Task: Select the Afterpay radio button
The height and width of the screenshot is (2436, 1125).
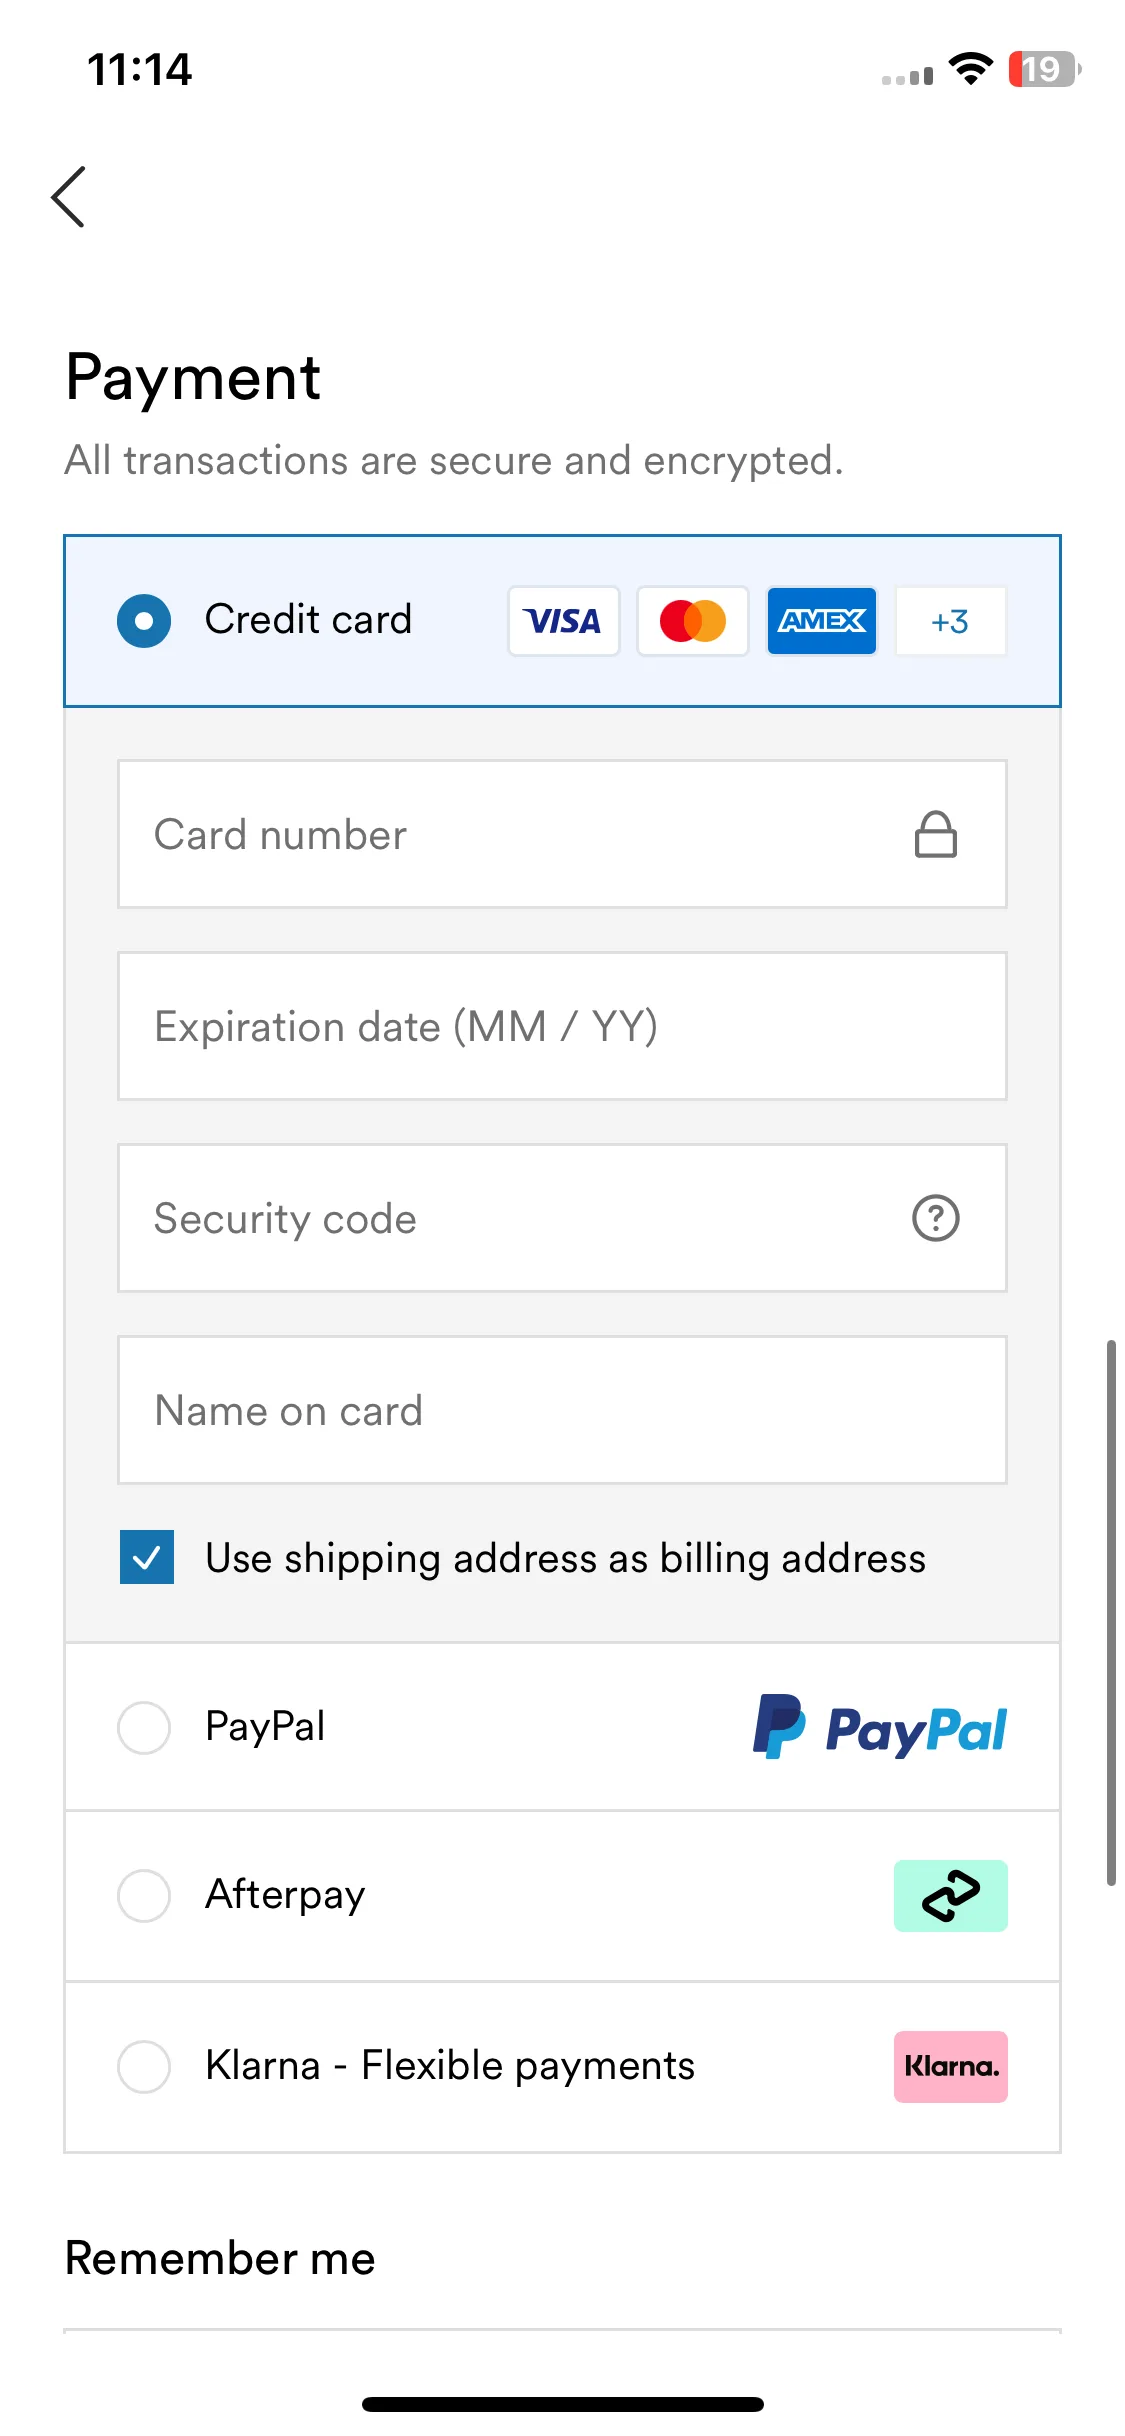Action: [x=144, y=1896]
